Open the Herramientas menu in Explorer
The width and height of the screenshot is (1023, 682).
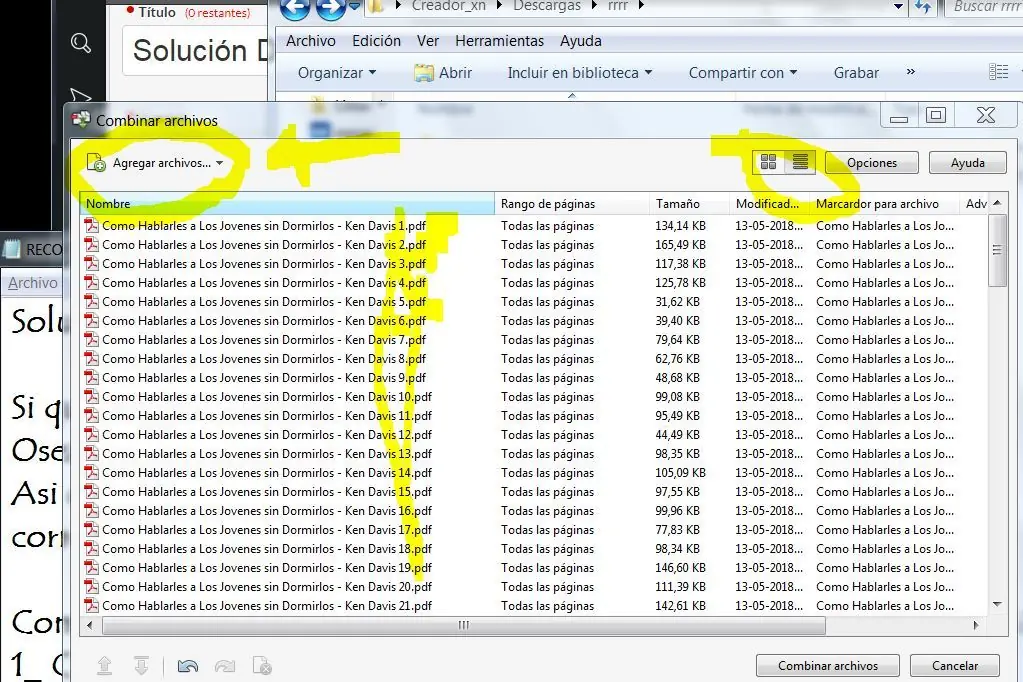click(x=499, y=40)
